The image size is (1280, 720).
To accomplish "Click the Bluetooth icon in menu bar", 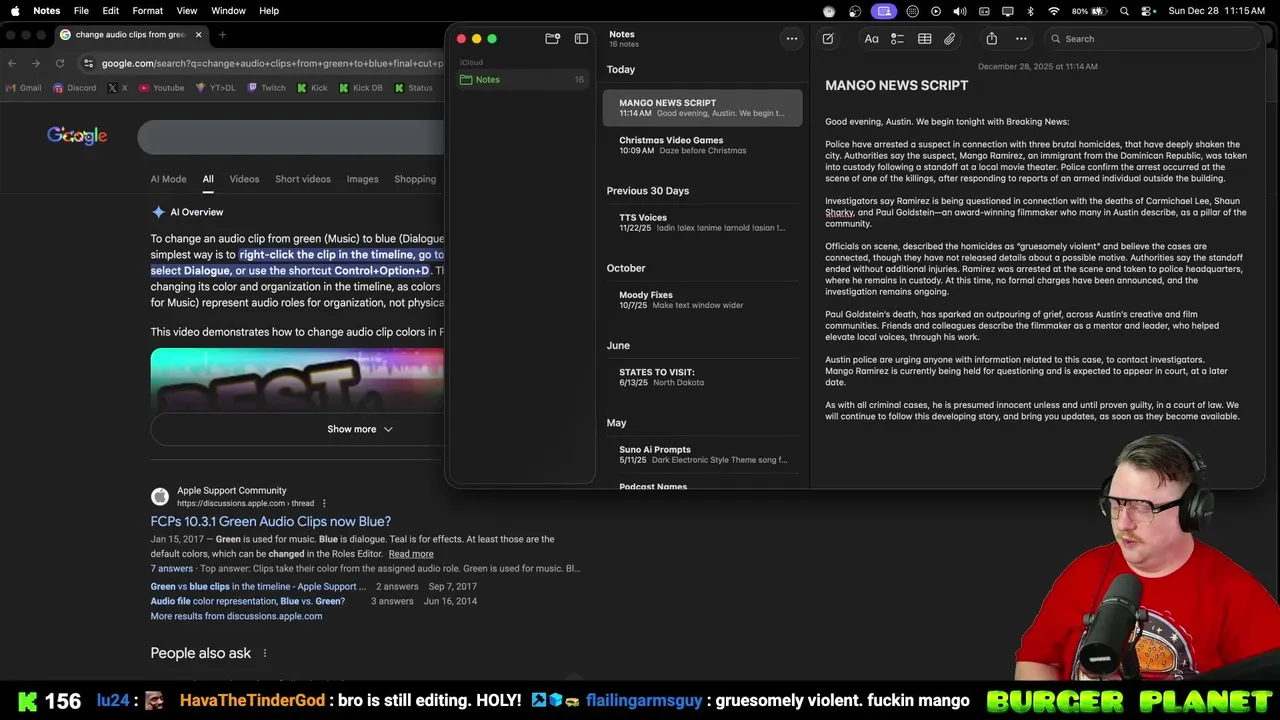I will pos(1030,11).
